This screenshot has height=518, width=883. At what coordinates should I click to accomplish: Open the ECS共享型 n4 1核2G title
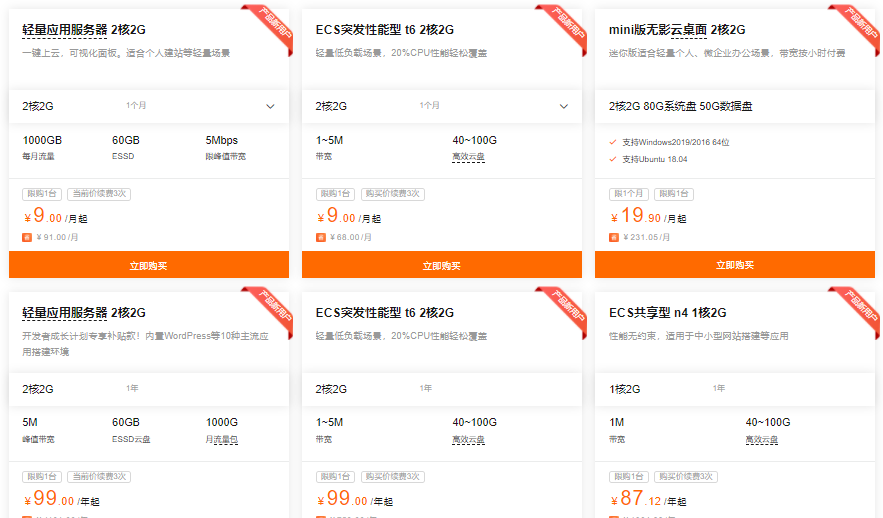(x=667, y=312)
